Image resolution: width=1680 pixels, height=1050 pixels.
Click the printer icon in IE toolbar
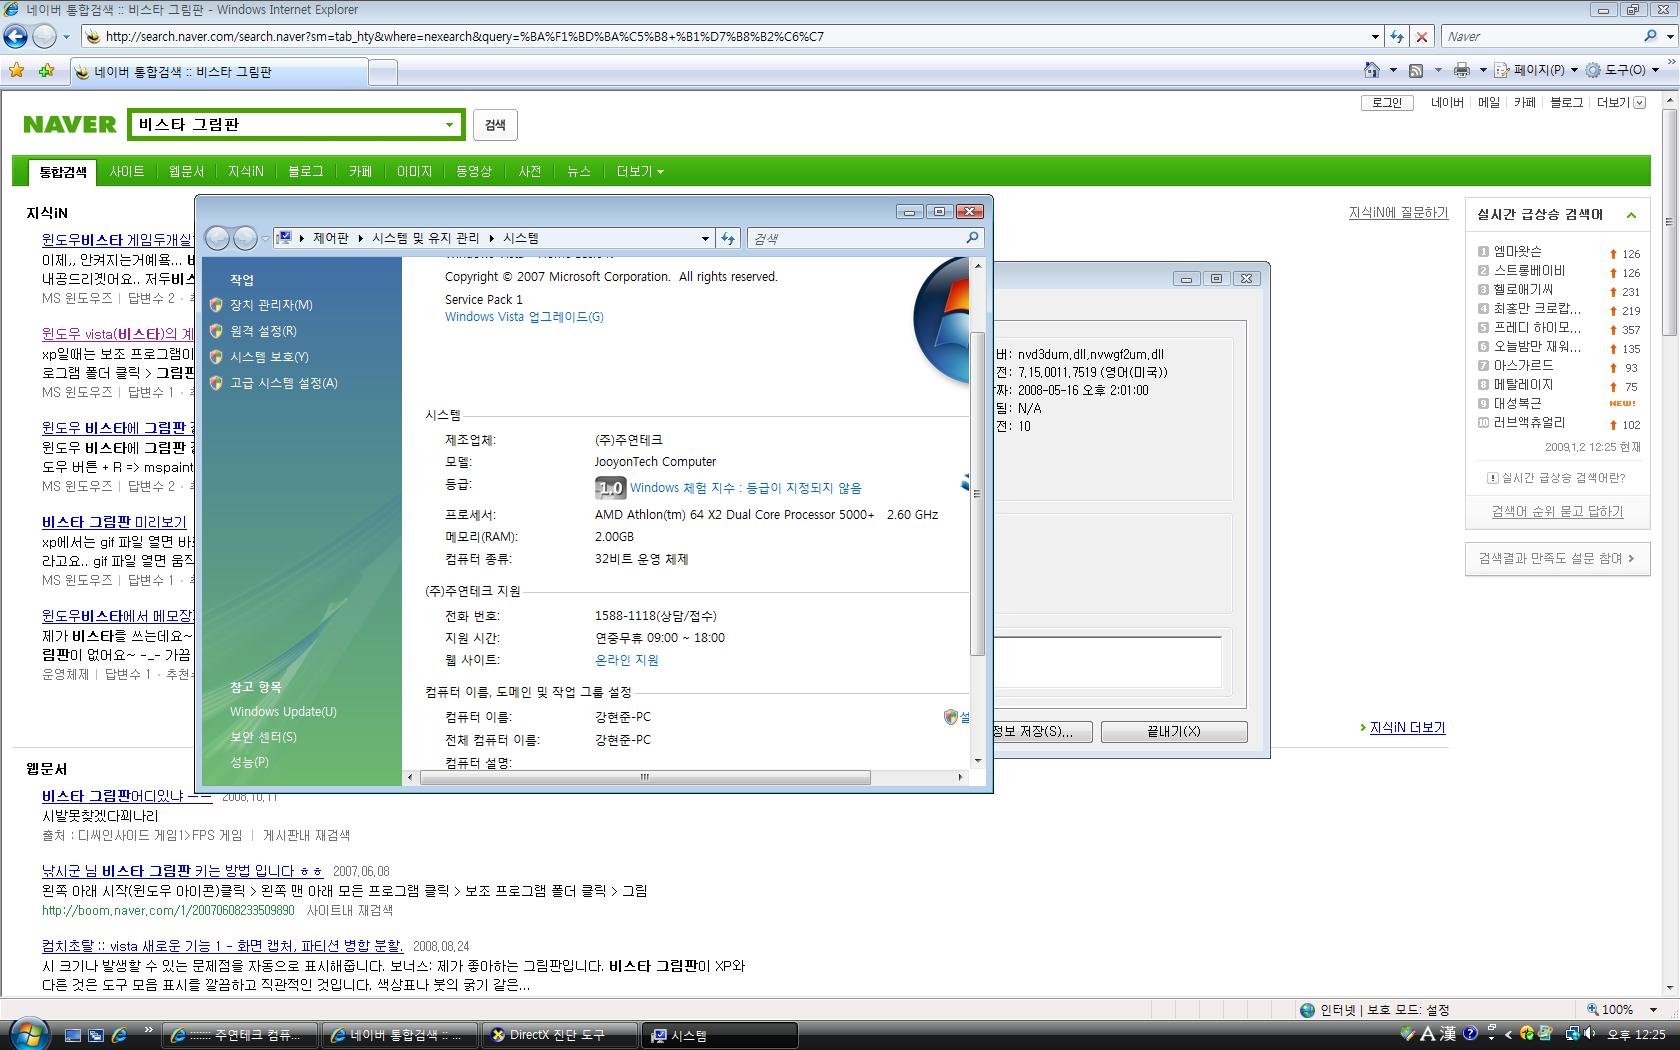point(1462,70)
